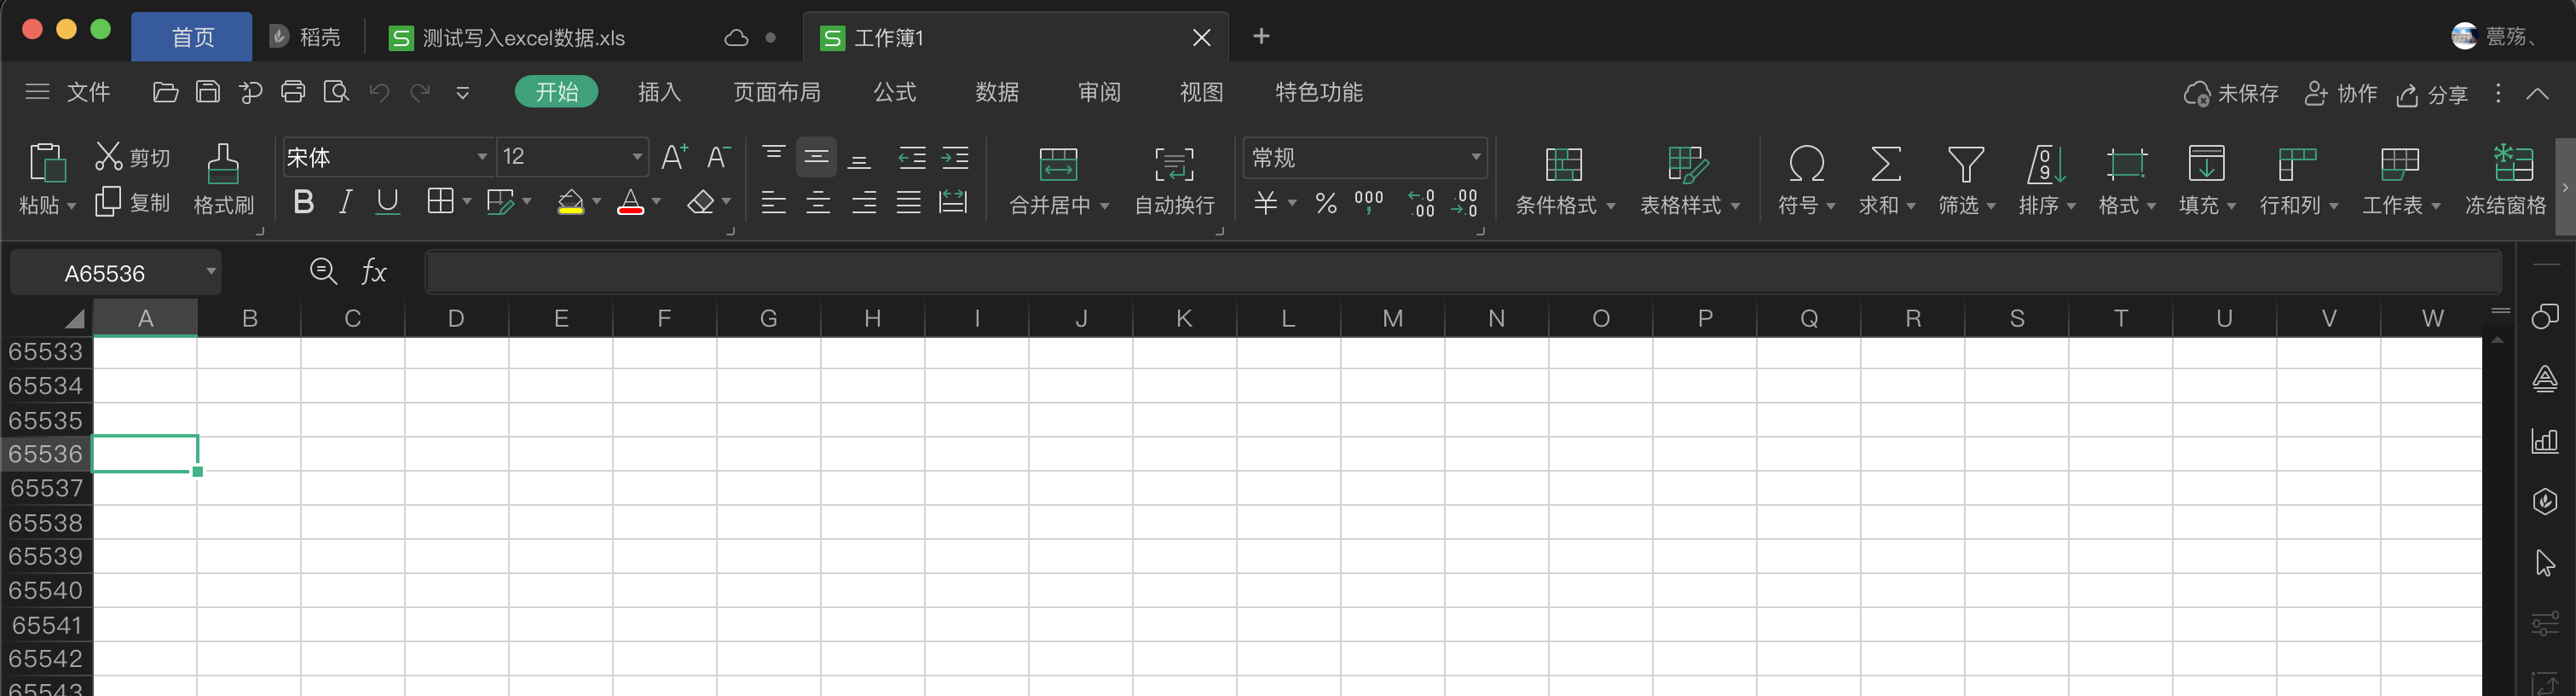Toggle Wrap Text (自动换行)
The image size is (2576, 696).
point(1174,165)
